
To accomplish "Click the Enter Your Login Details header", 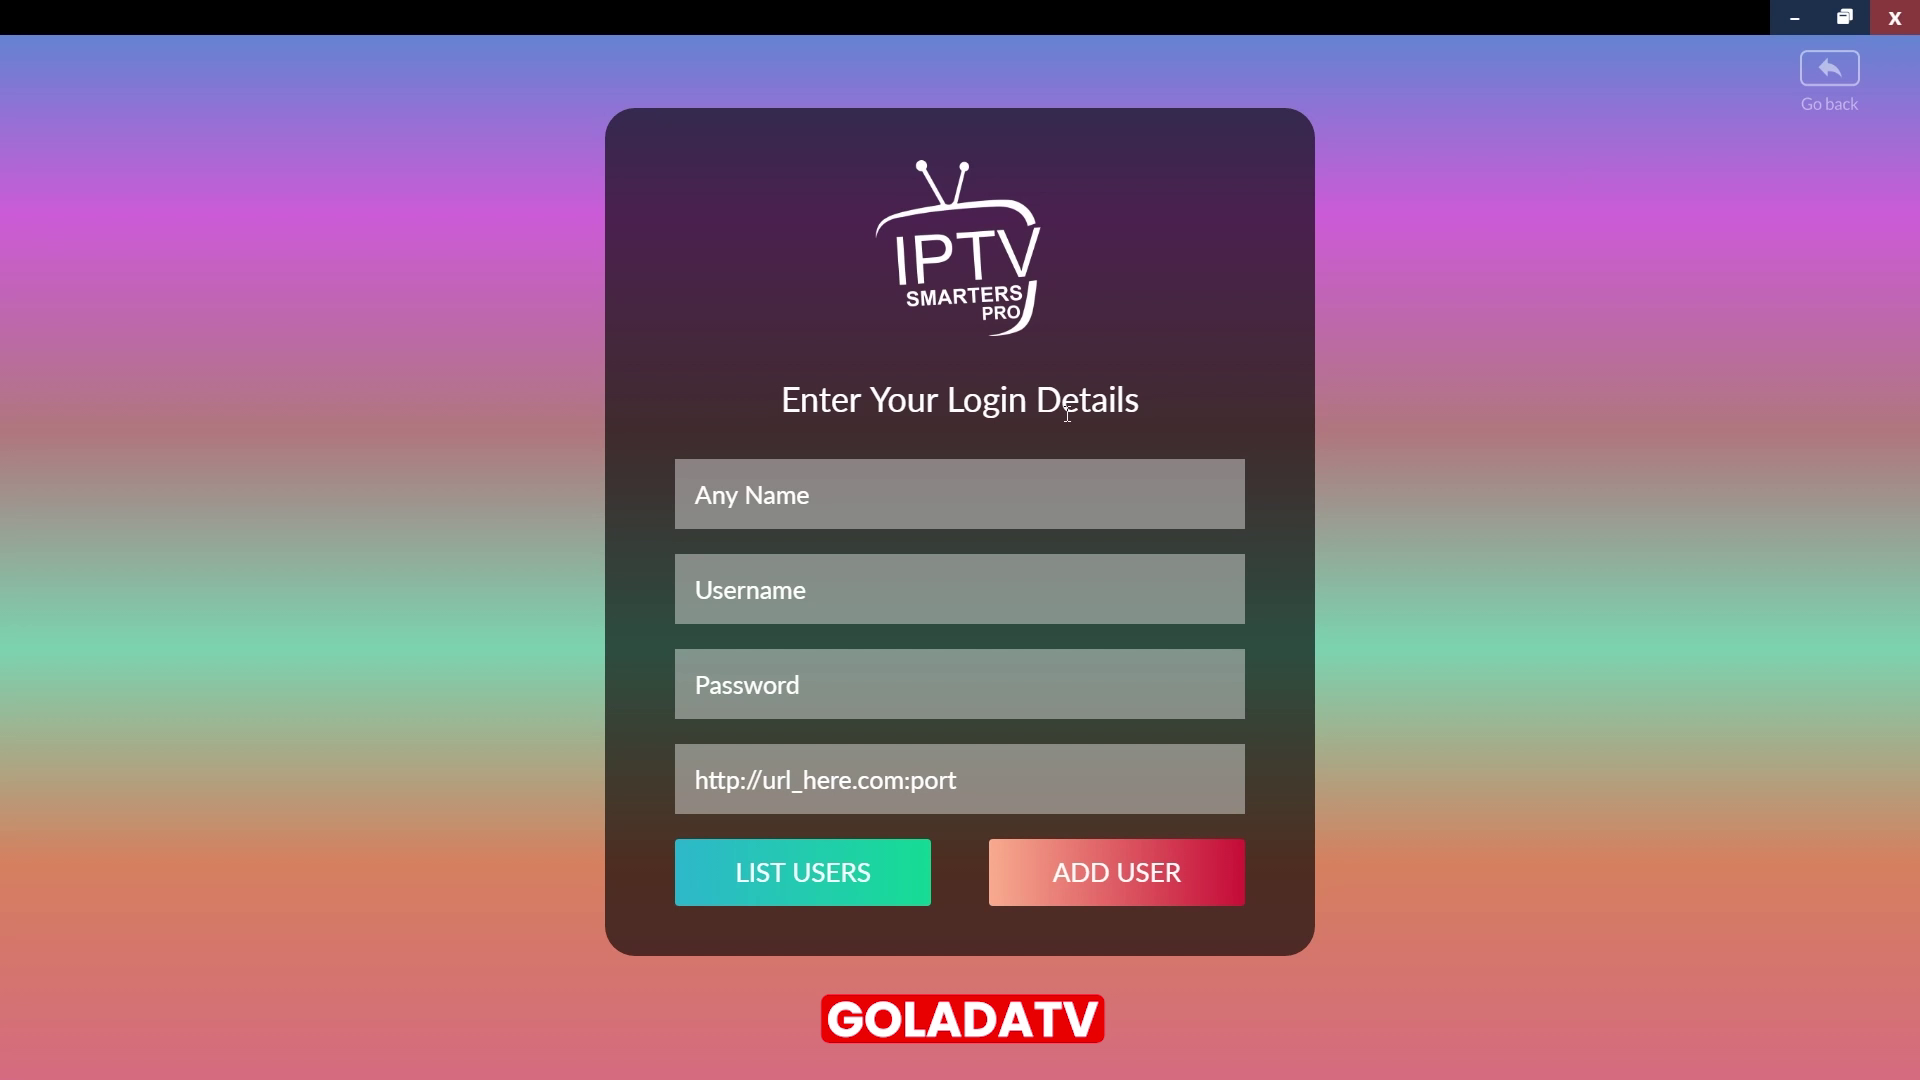I will 960,400.
